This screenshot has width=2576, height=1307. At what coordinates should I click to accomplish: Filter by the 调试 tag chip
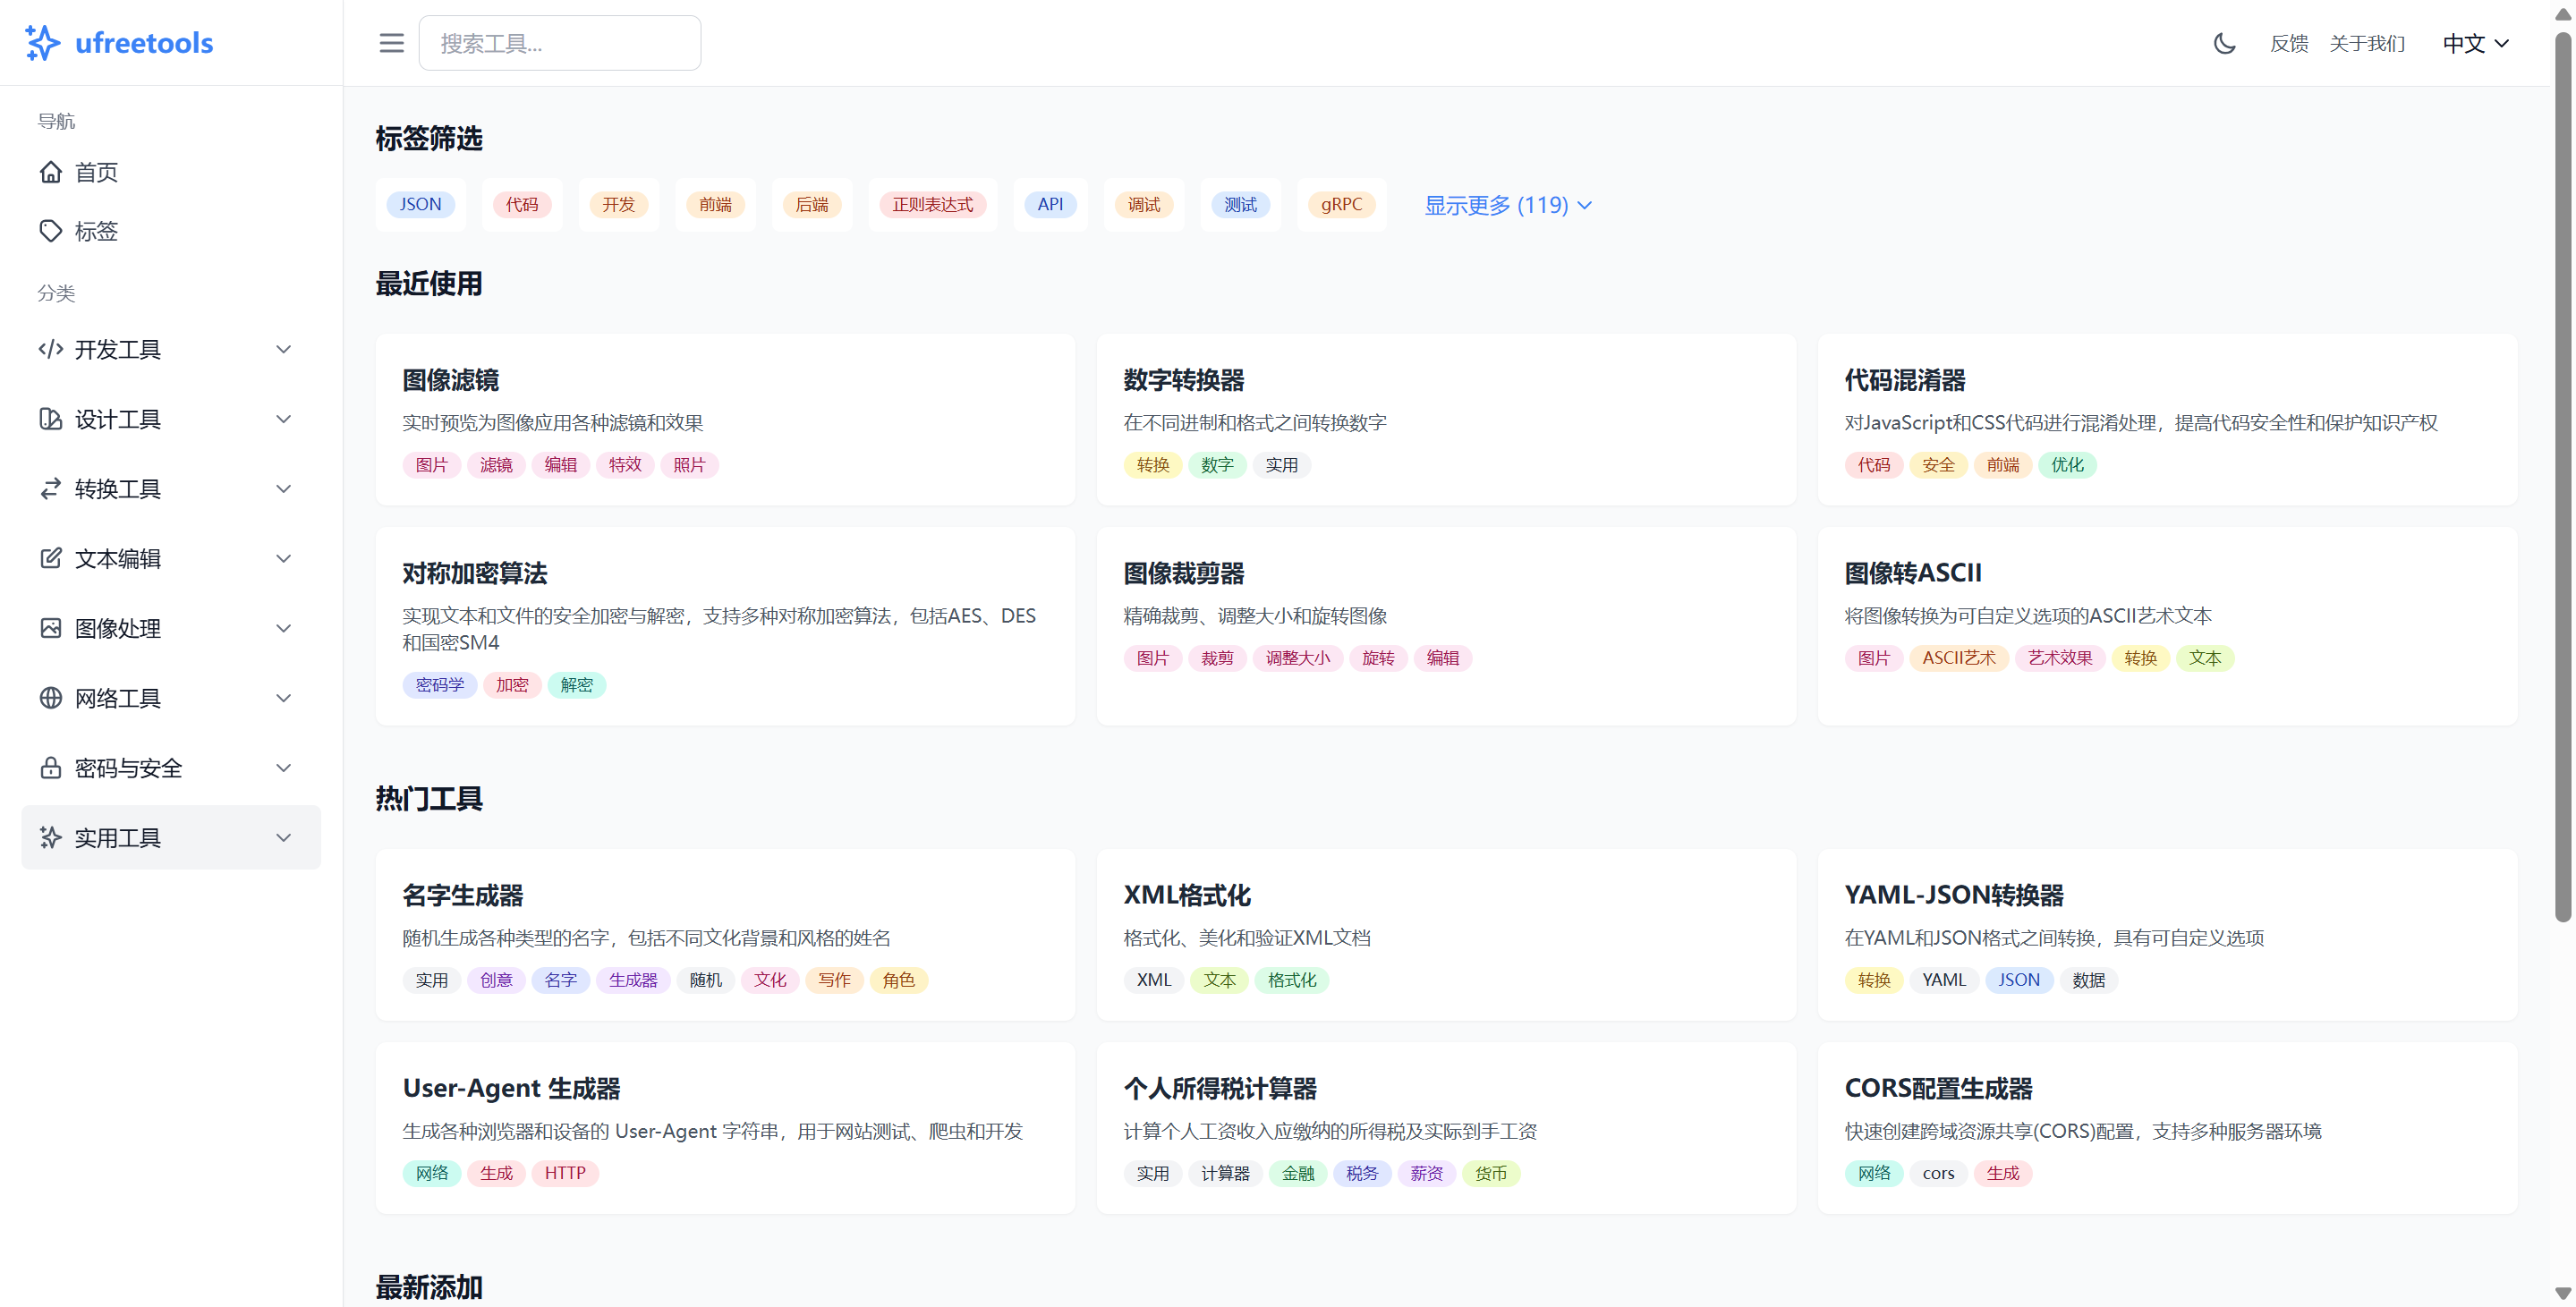point(1144,204)
